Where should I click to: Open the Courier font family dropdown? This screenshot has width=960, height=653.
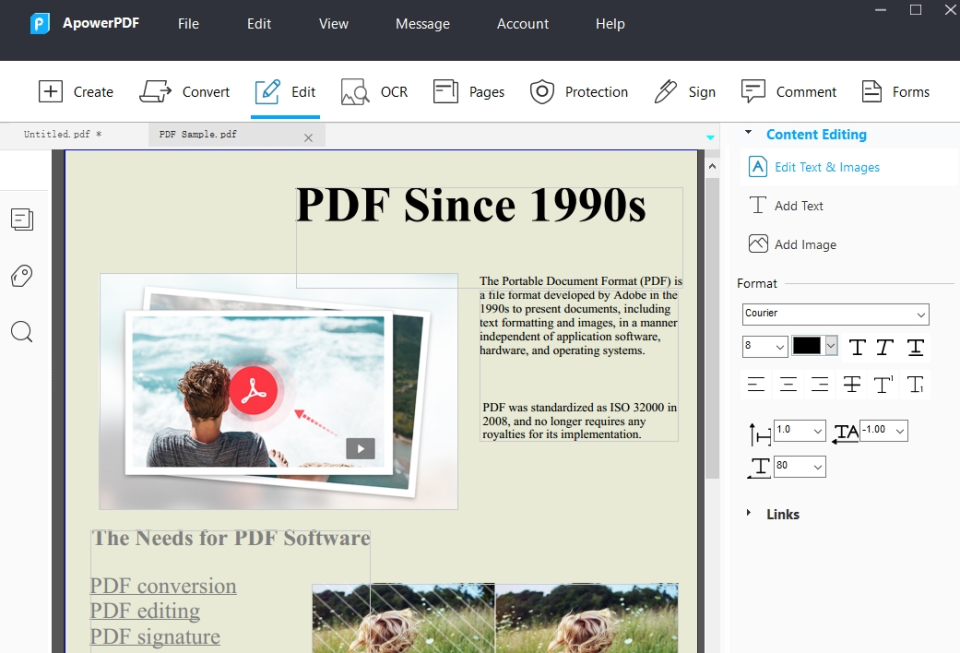coord(836,314)
